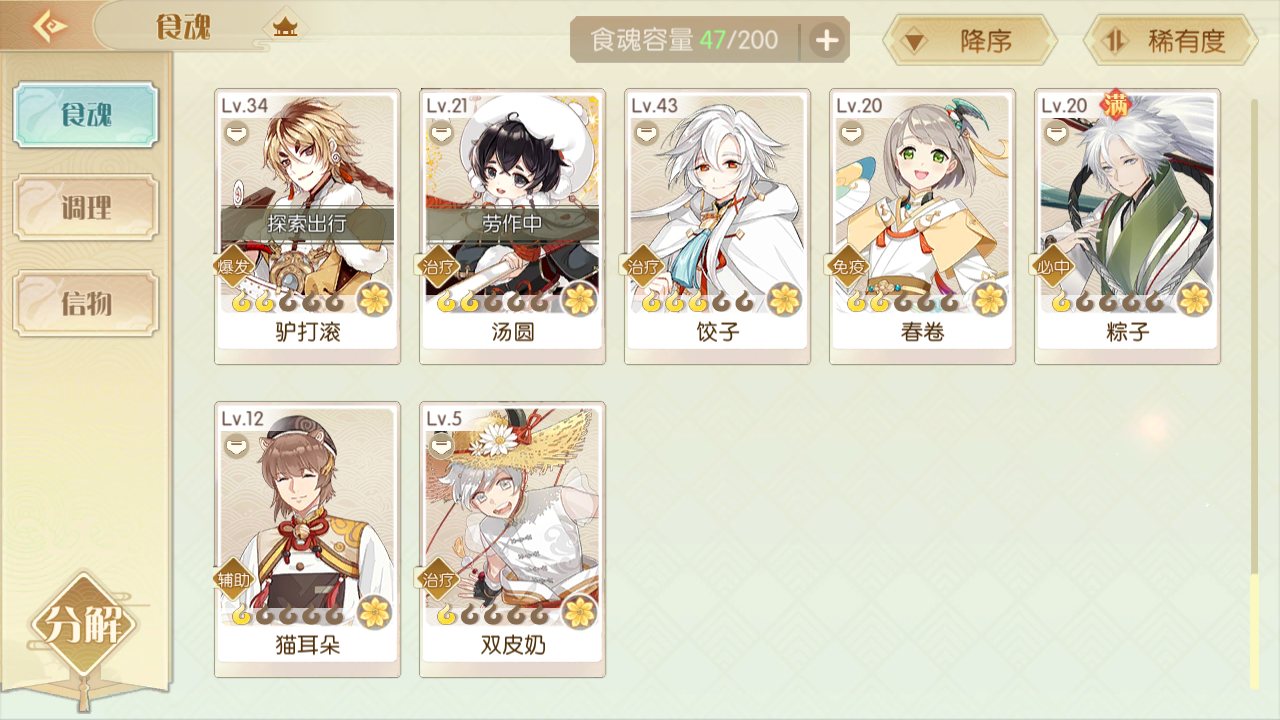Screen dimensions: 1280x720
Task: Open the 稀有度 sorting dropdown
Action: [x=1170, y=41]
